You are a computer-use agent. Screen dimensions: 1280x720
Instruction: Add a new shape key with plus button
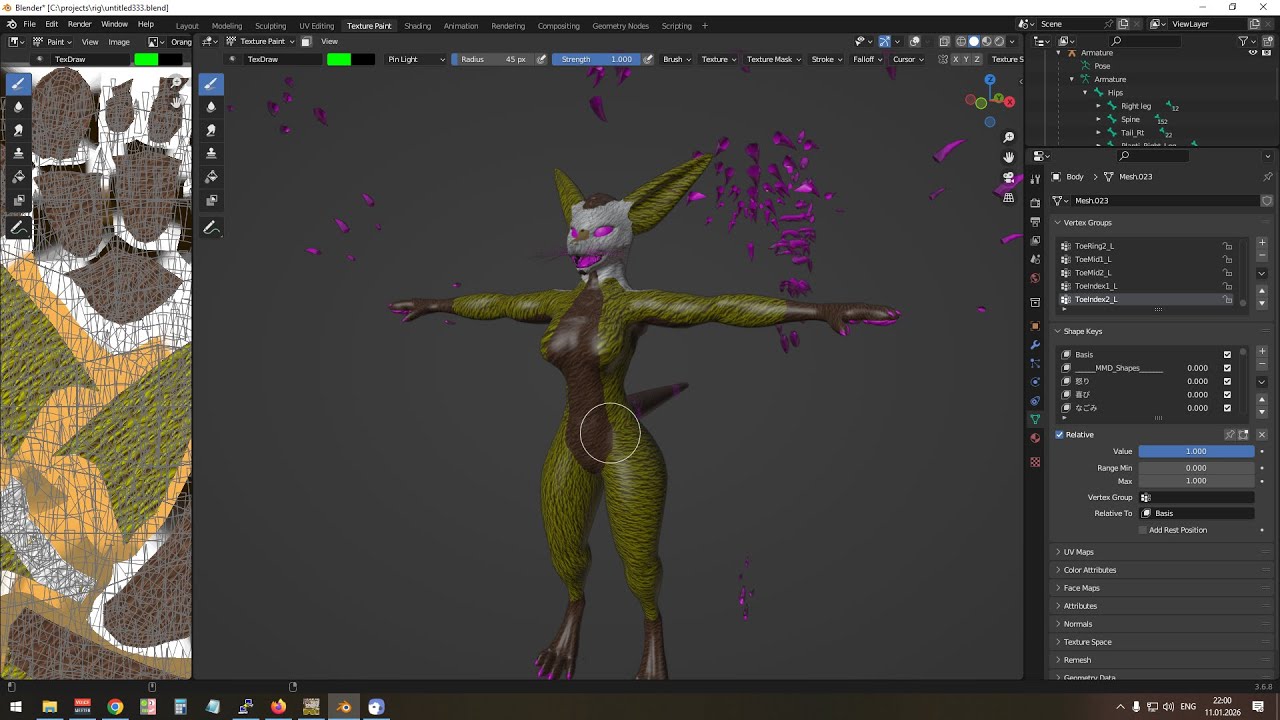point(1262,352)
